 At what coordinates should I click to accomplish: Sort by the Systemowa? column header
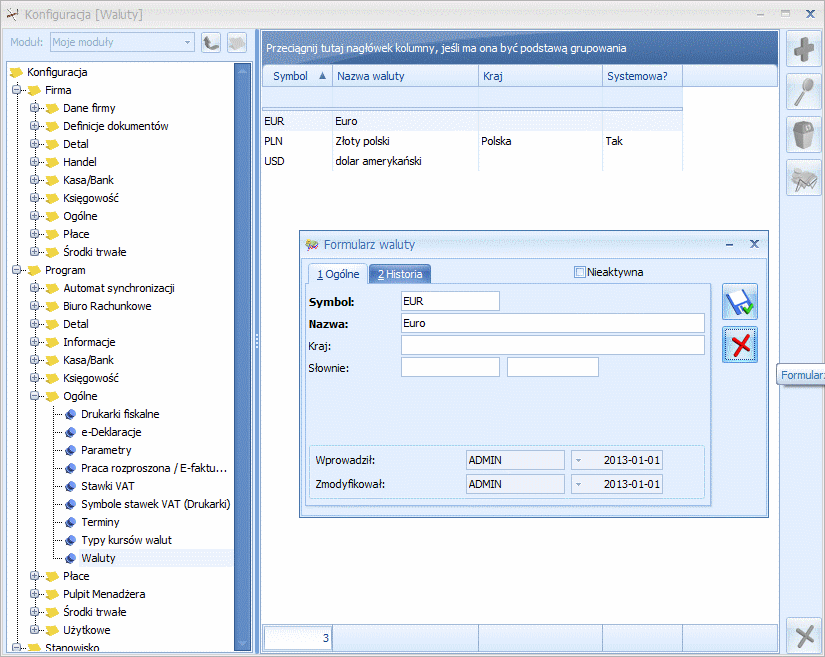pos(642,76)
